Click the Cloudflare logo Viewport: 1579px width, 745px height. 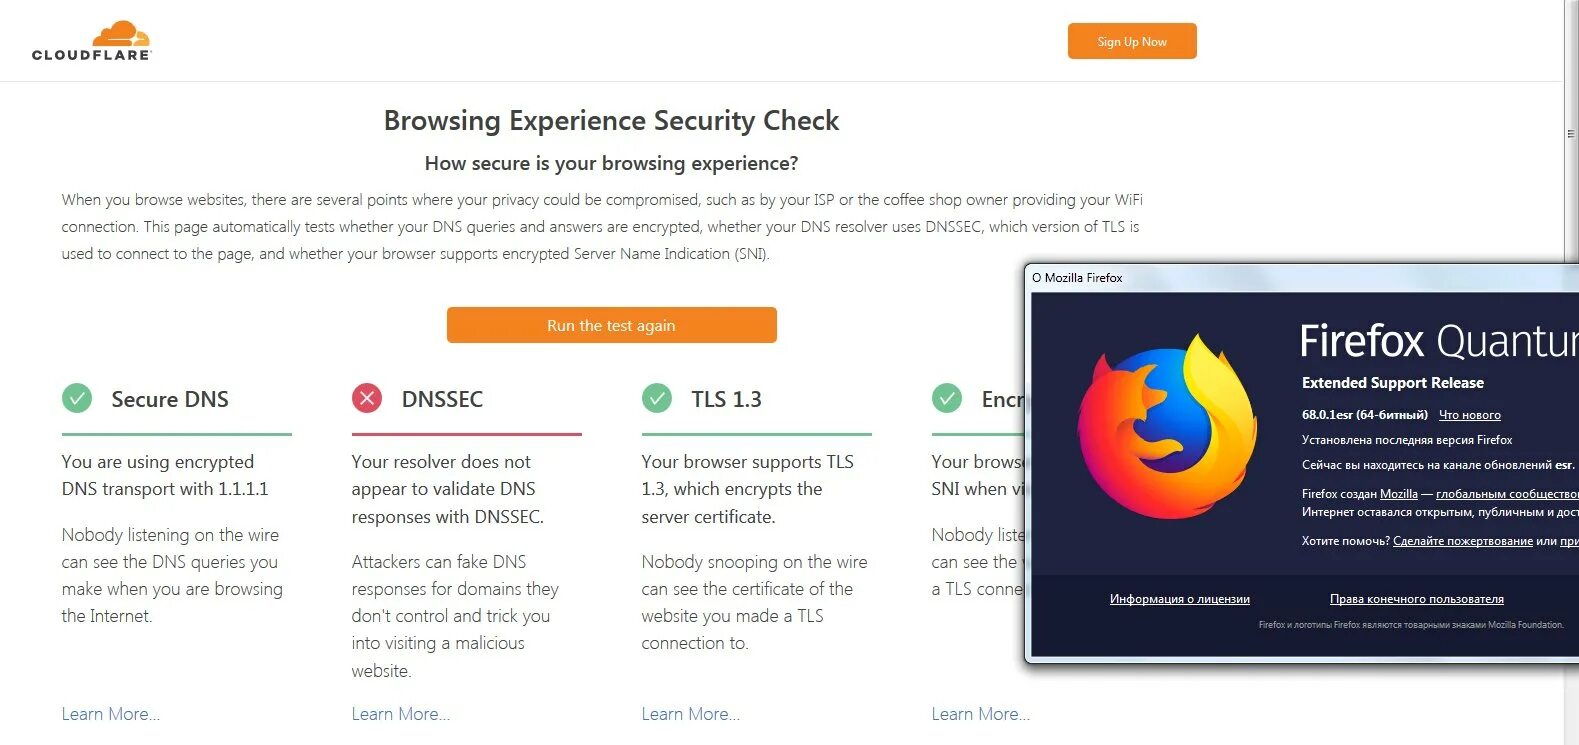pyautogui.click(x=92, y=41)
